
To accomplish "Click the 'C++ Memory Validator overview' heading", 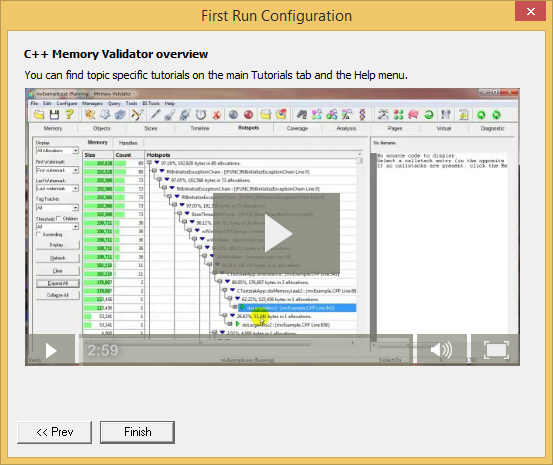I will click(x=116, y=54).
